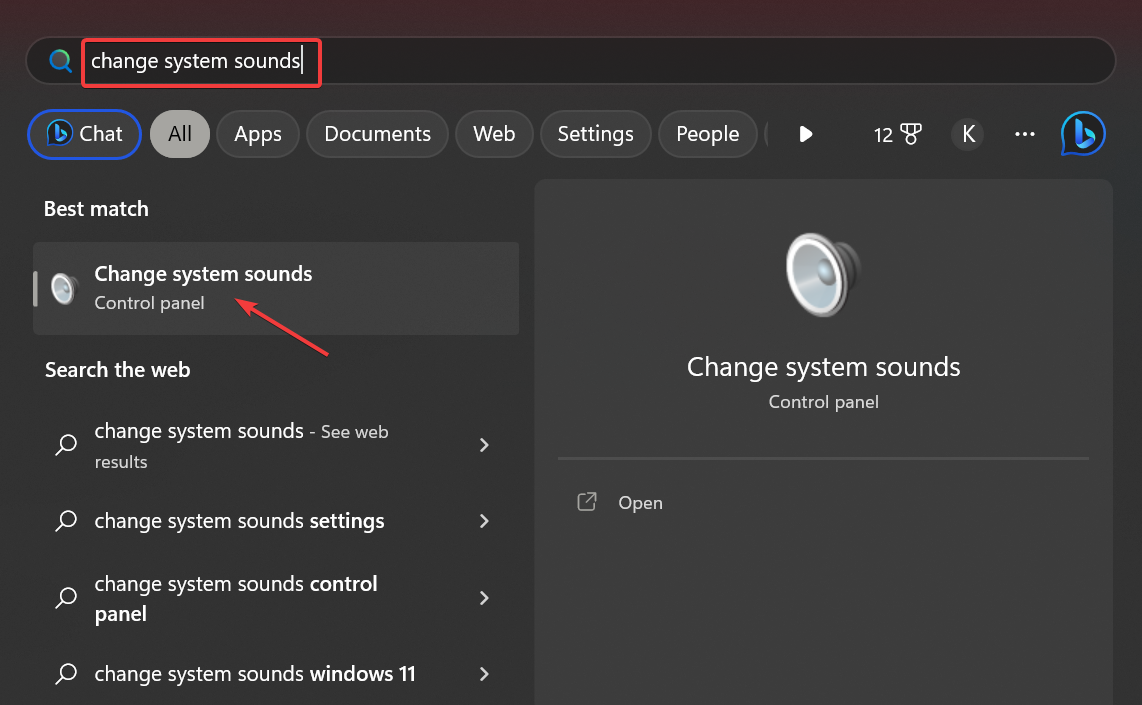Launch Bing from the top-right icon
Viewport: 1142px width, 705px height.
coord(1083,134)
